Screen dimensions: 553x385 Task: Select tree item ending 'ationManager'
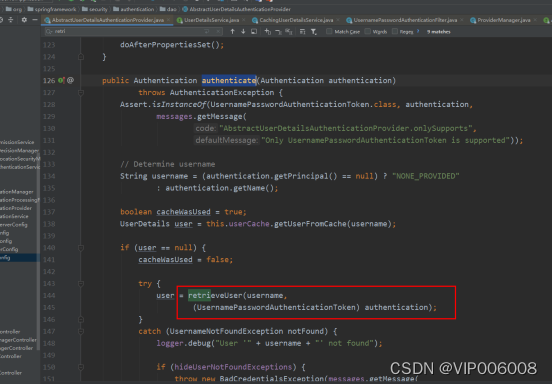pos(17,192)
